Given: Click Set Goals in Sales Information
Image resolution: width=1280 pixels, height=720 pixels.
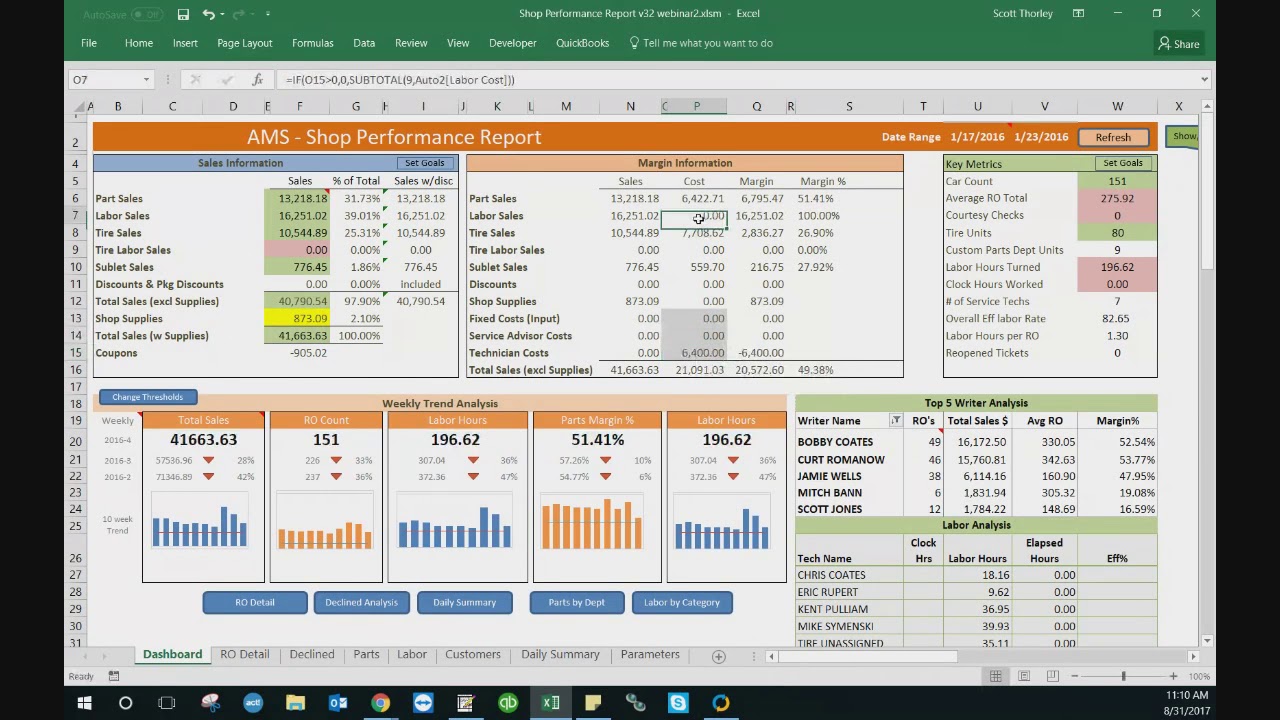Looking at the screenshot, I should (424, 163).
